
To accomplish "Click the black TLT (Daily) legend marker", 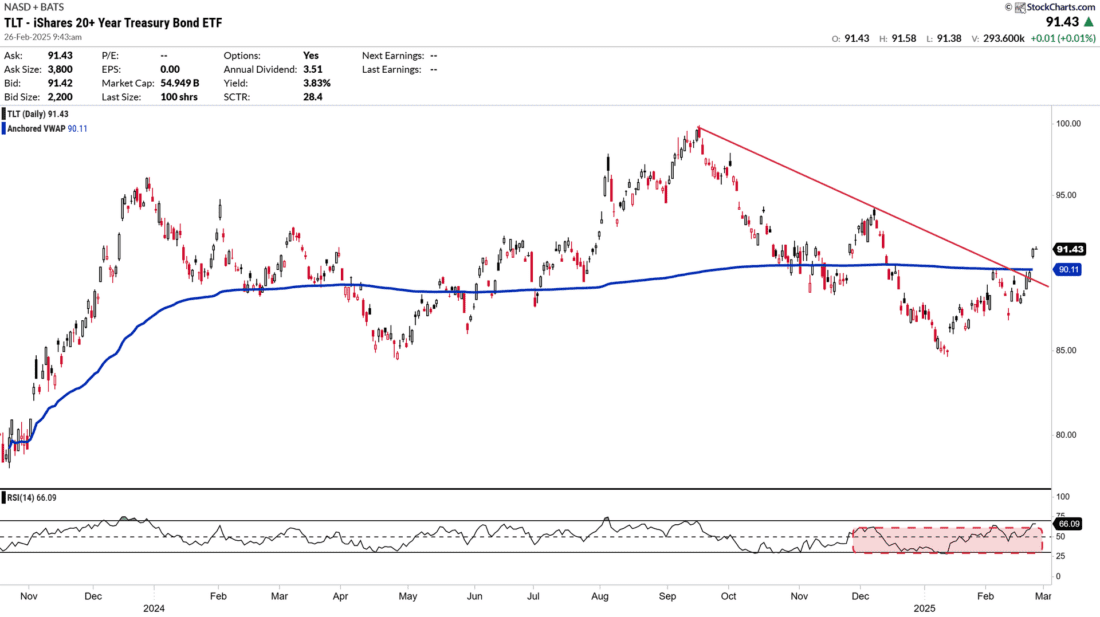I will (3, 114).
